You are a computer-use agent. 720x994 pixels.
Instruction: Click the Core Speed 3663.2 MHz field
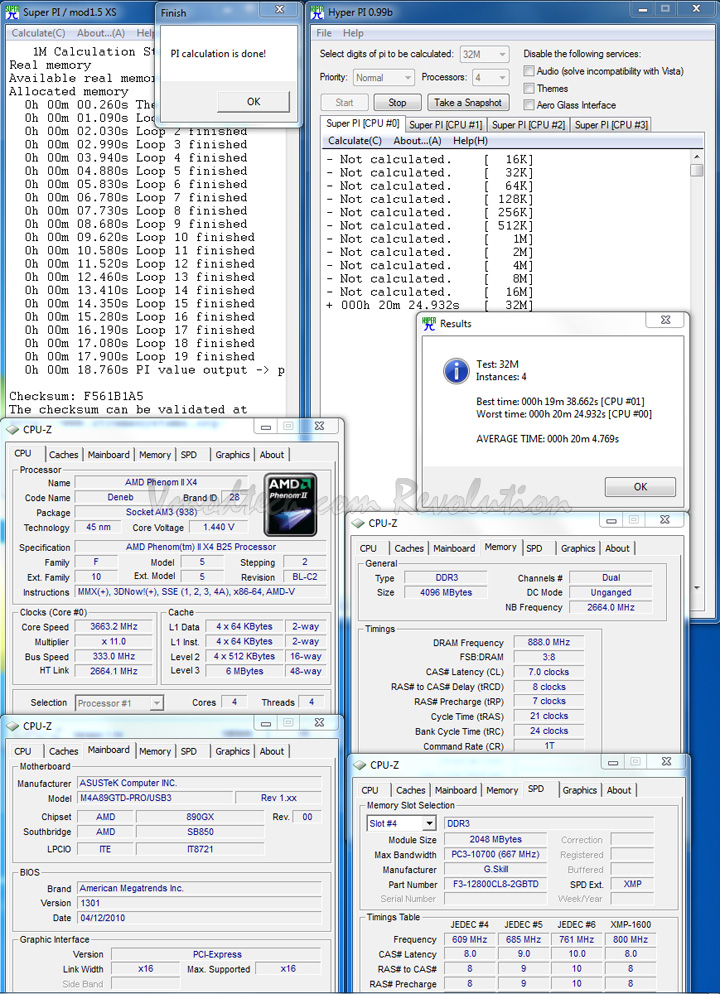click(x=114, y=626)
